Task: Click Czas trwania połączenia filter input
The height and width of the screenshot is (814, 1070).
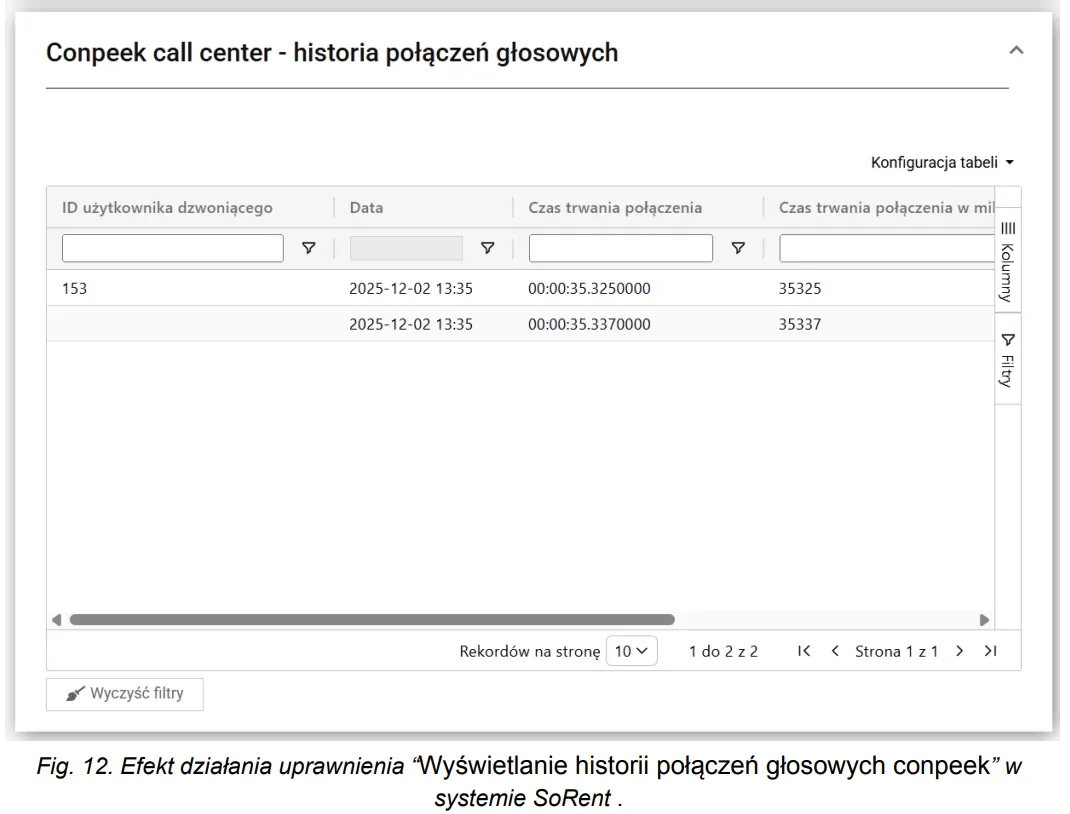Action: click(x=620, y=248)
